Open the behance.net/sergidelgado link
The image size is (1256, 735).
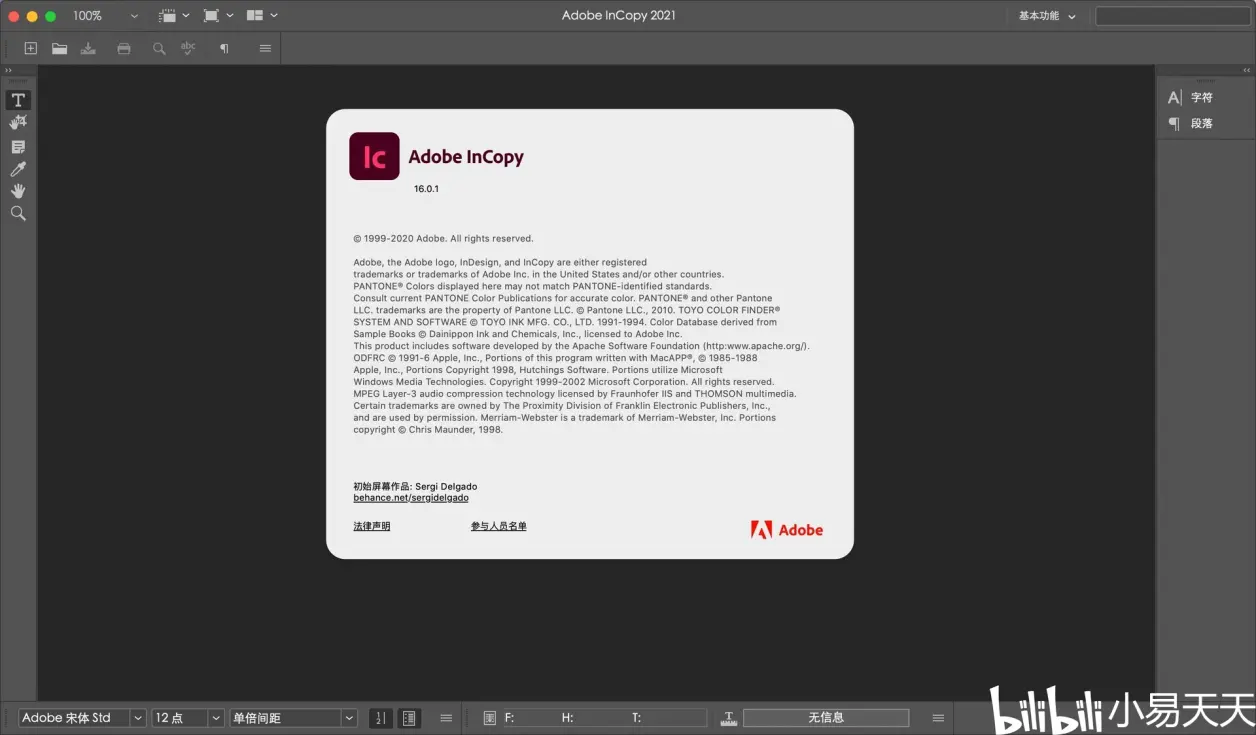click(x=411, y=498)
